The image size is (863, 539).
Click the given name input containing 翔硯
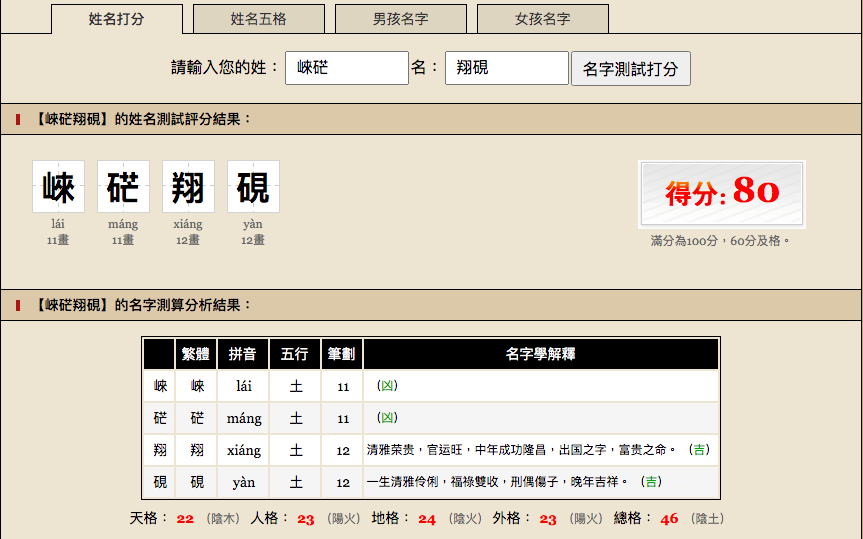[506, 68]
